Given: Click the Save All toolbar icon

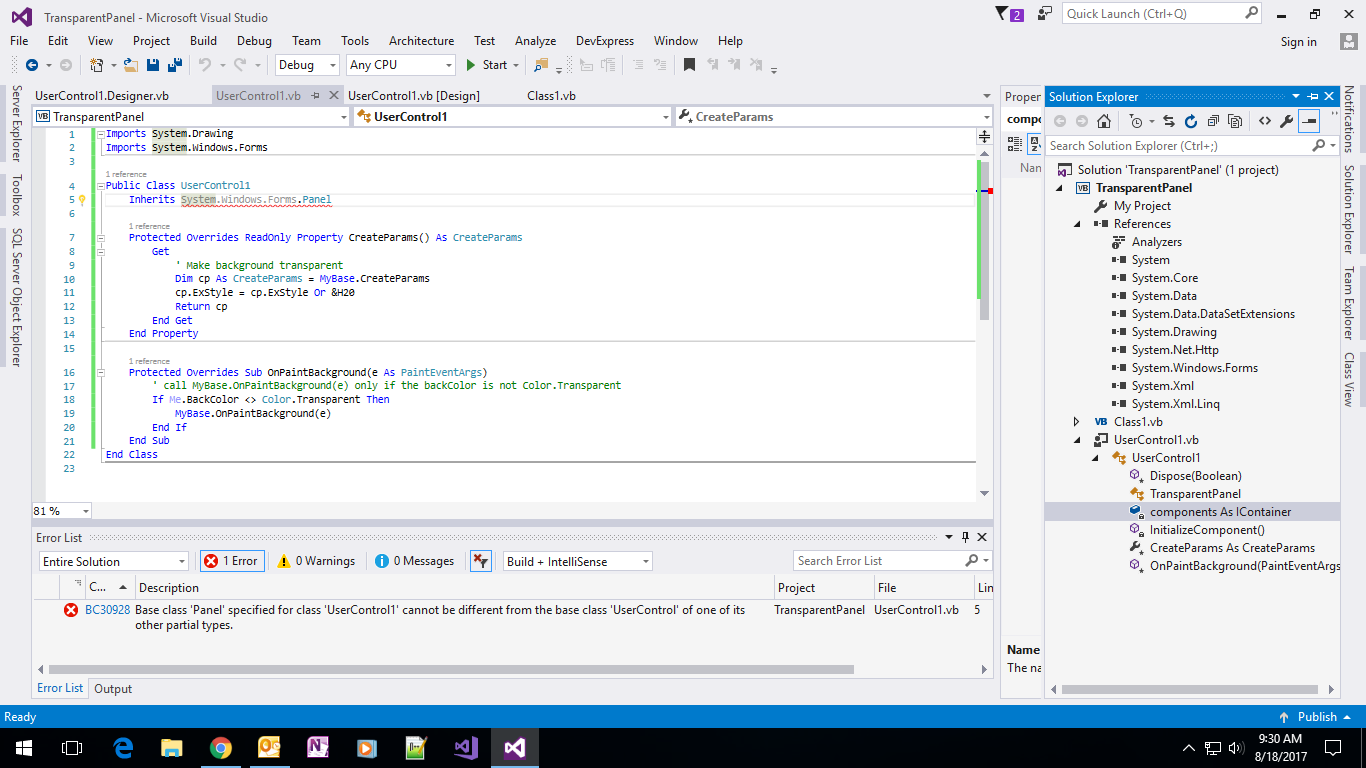Looking at the screenshot, I should pos(175,65).
